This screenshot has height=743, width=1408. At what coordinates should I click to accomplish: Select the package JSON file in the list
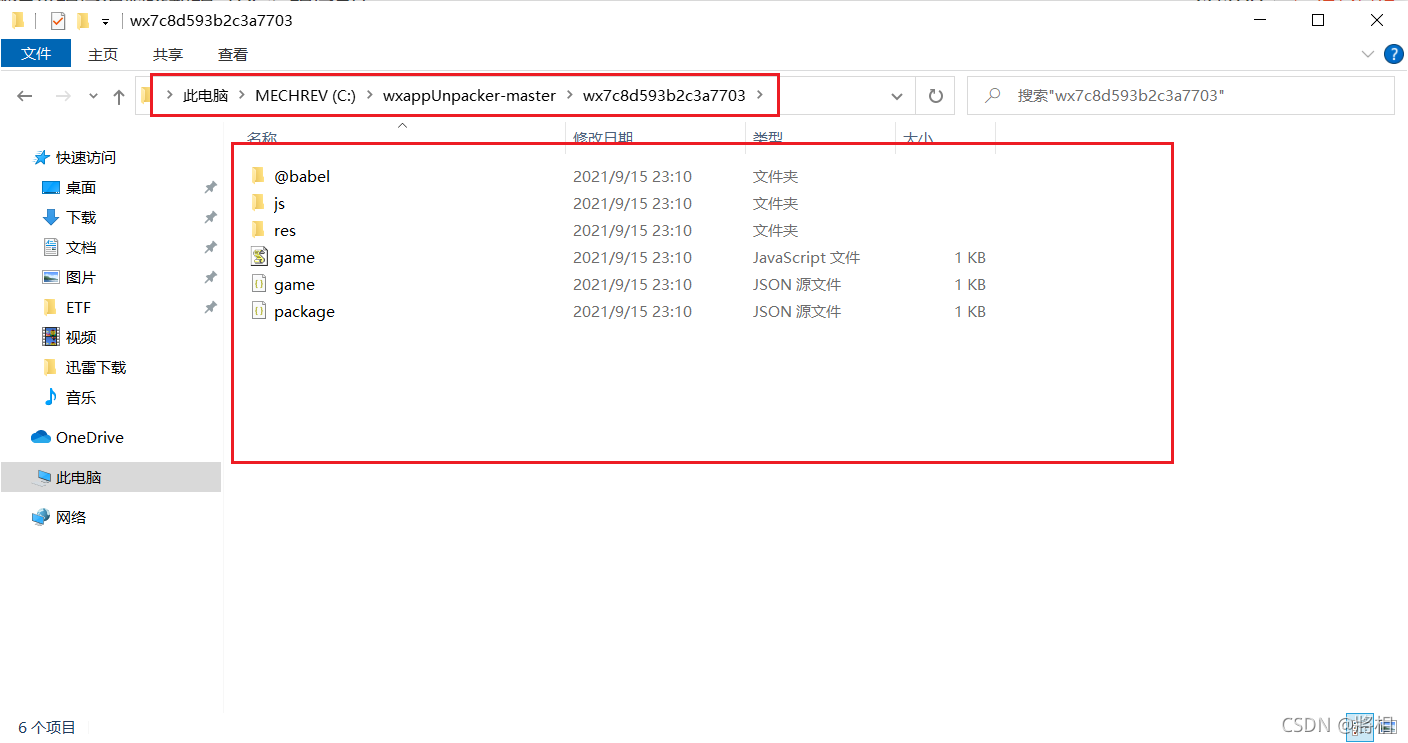tap(303, 311)
